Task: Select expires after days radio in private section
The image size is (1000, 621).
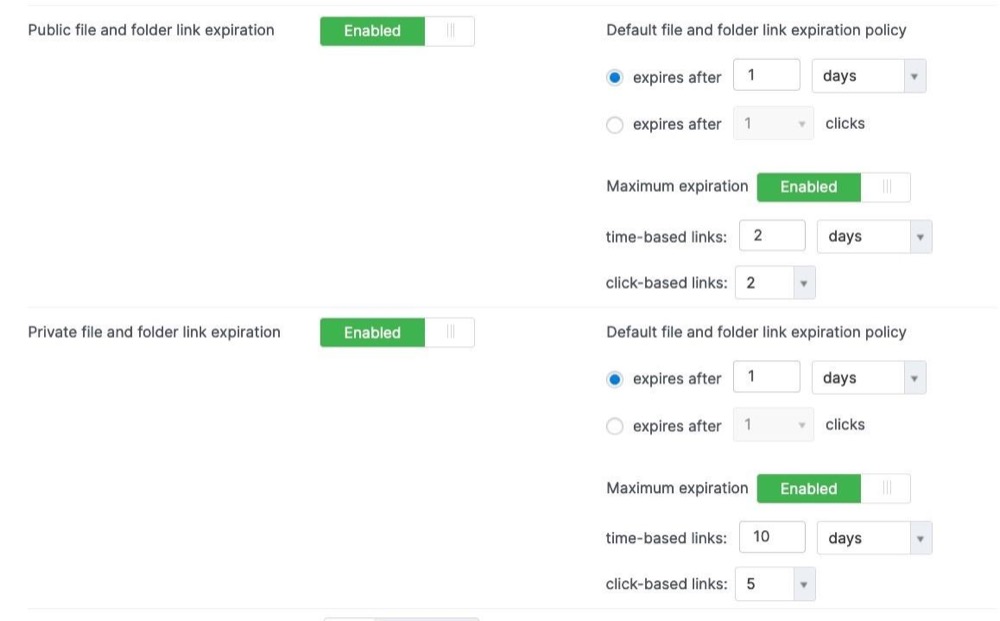Action: tap(615, 379)
